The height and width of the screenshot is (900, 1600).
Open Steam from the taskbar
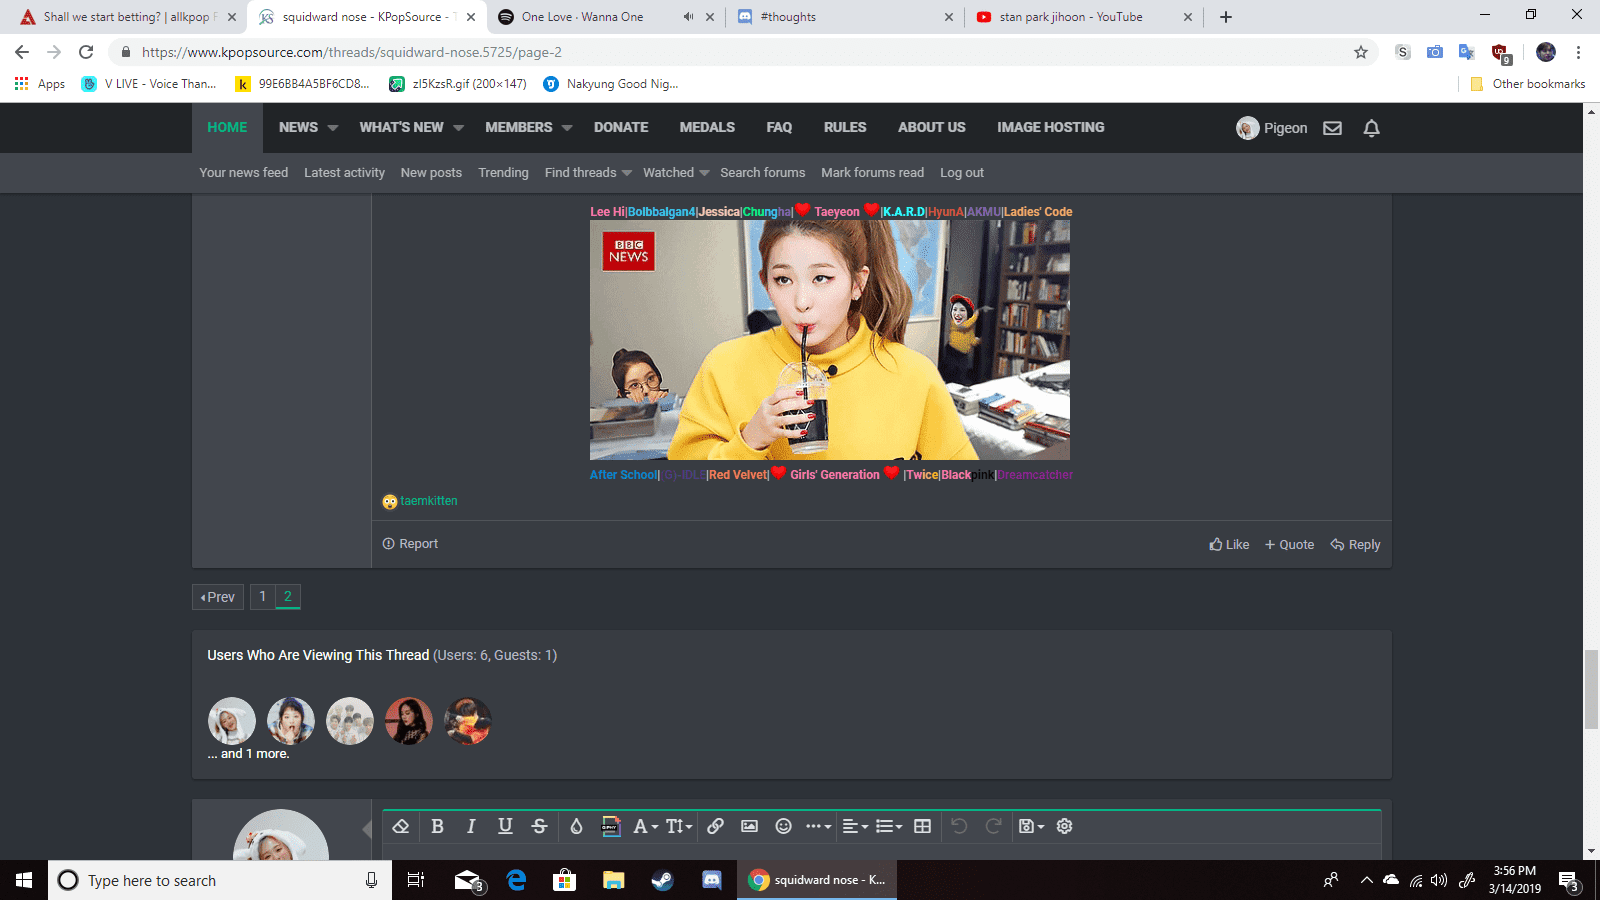tap(662, 880)
